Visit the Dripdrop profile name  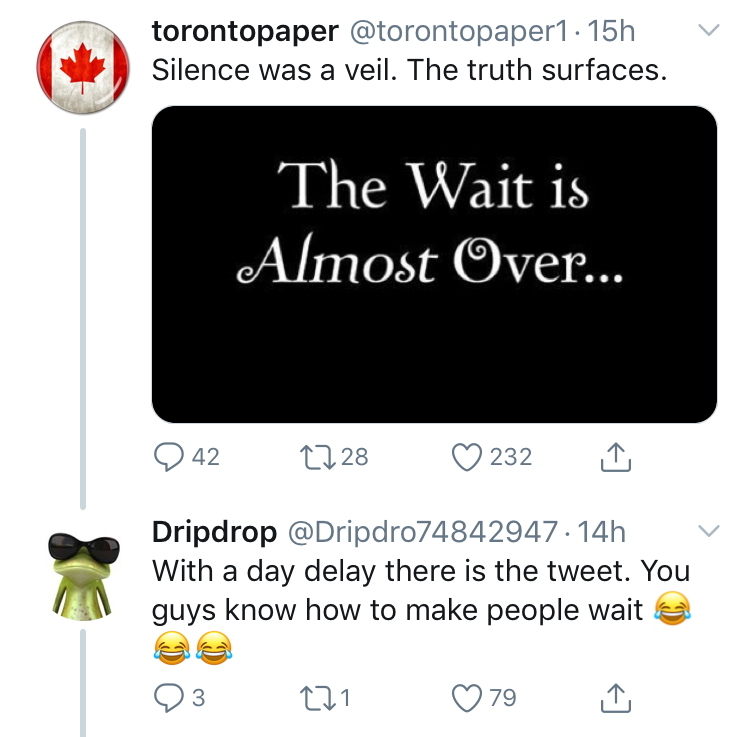214,532
